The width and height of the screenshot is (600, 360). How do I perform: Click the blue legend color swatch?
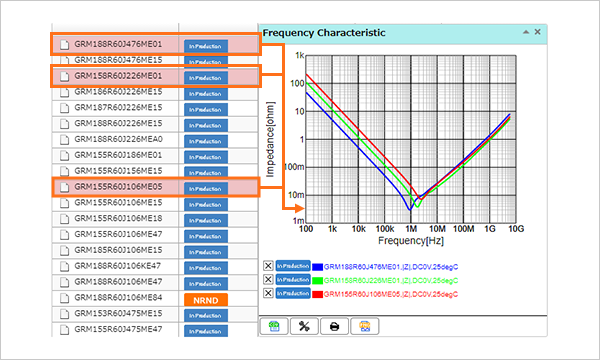click(318, 267)
